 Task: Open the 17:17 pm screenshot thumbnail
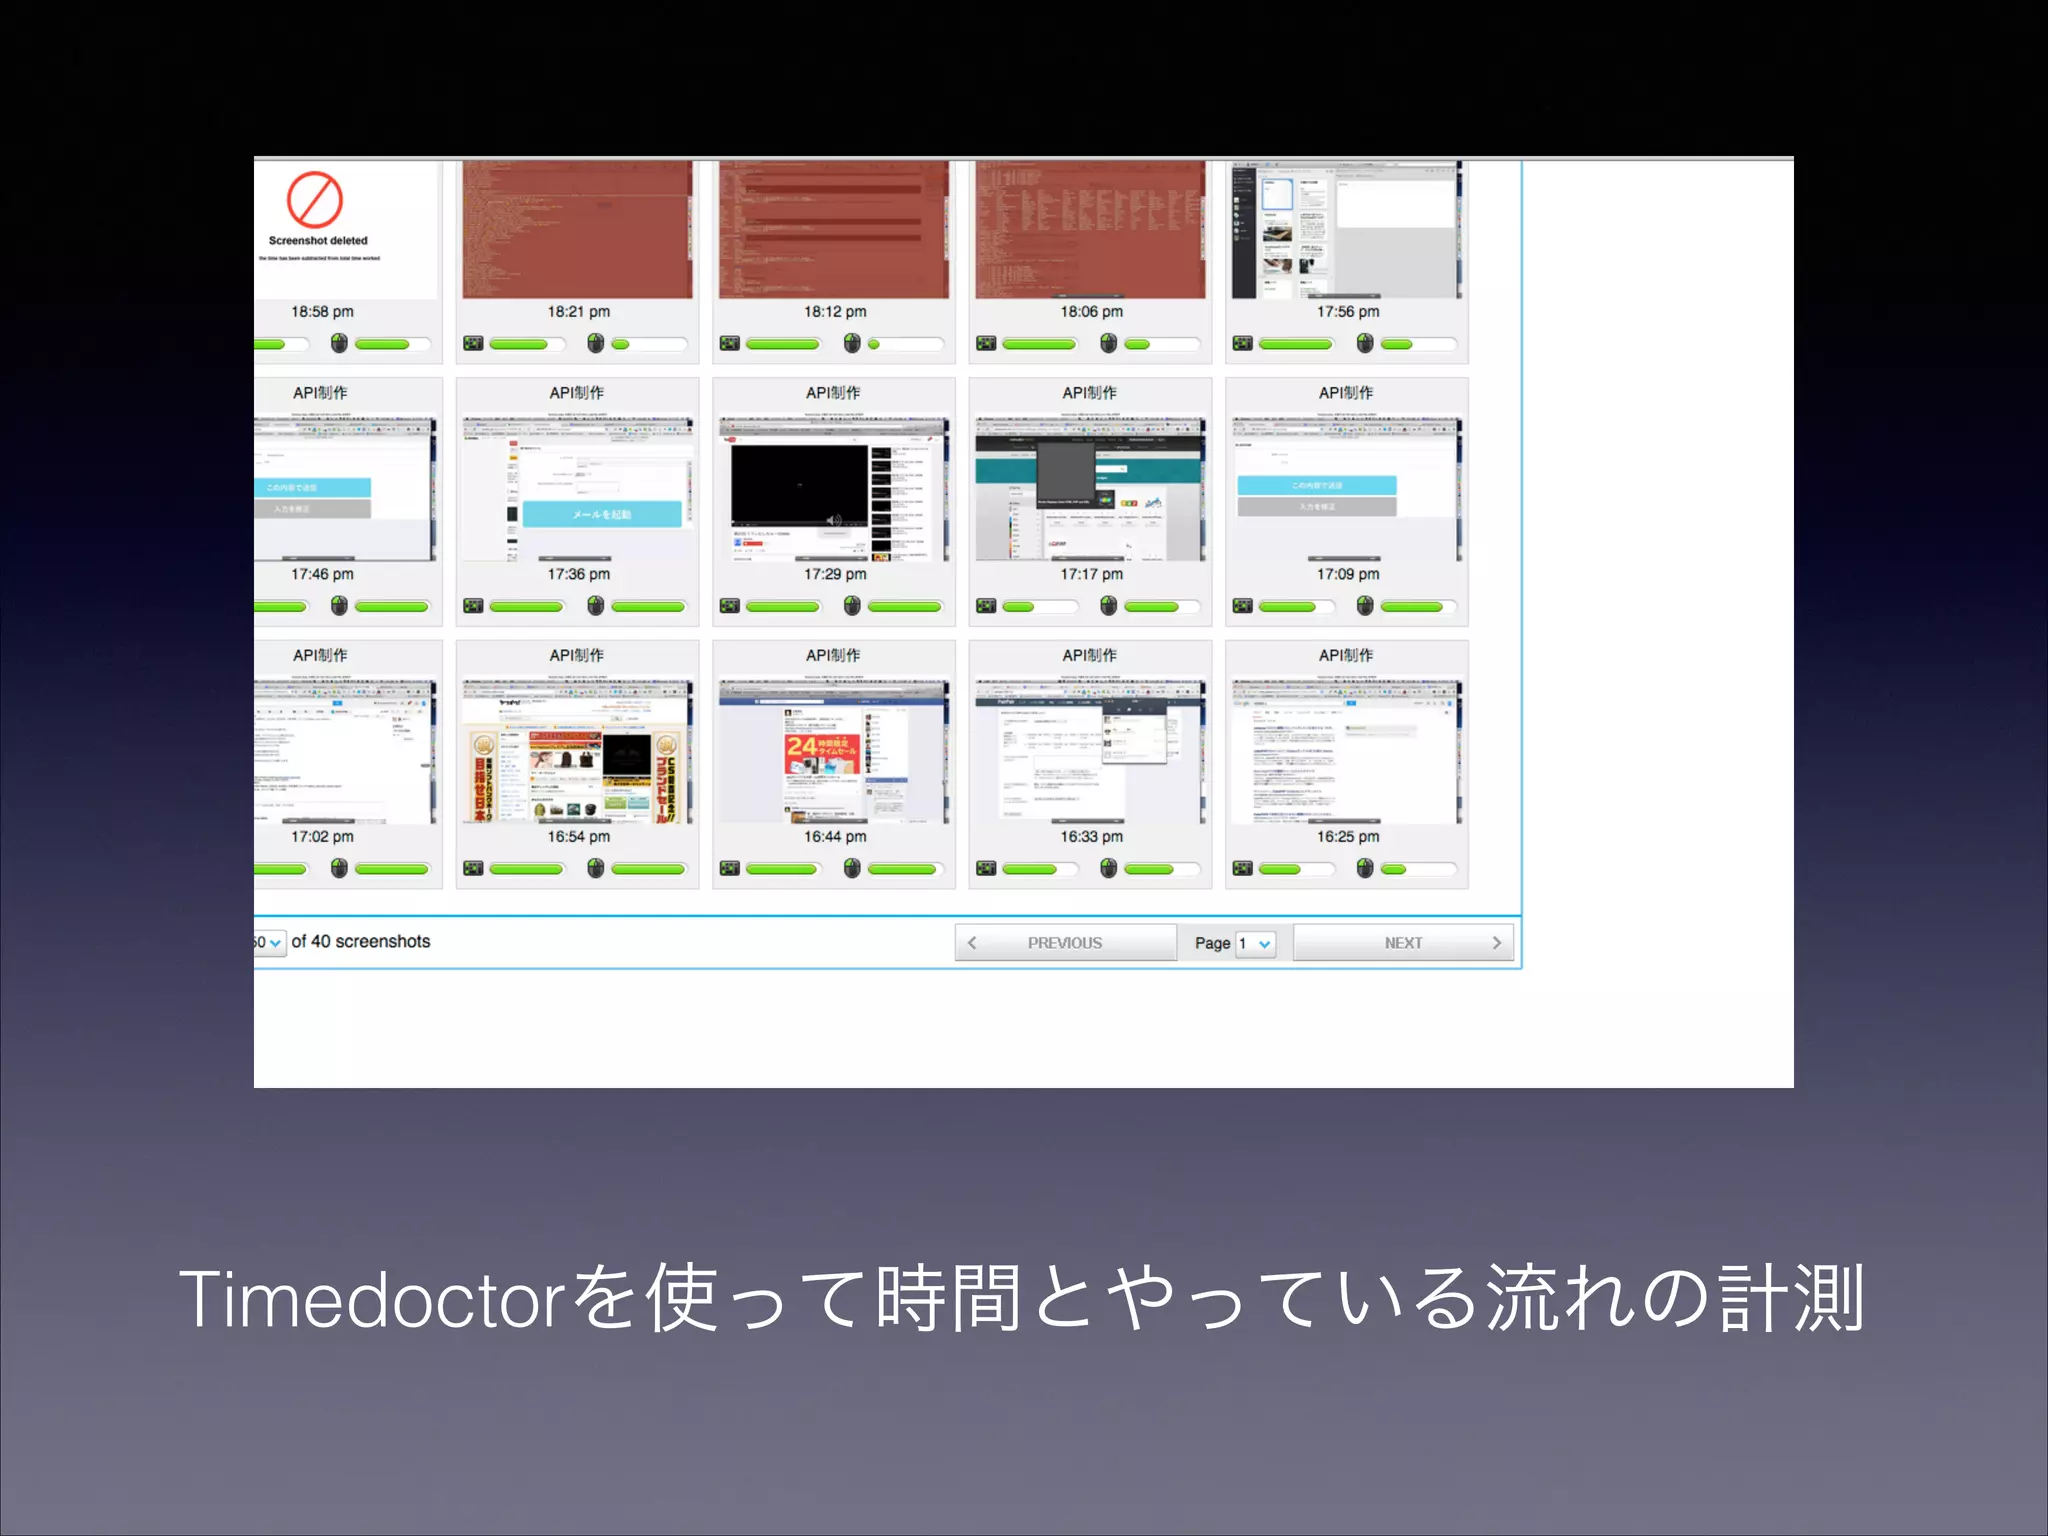pyautogui.click(x=1090, y=489)
